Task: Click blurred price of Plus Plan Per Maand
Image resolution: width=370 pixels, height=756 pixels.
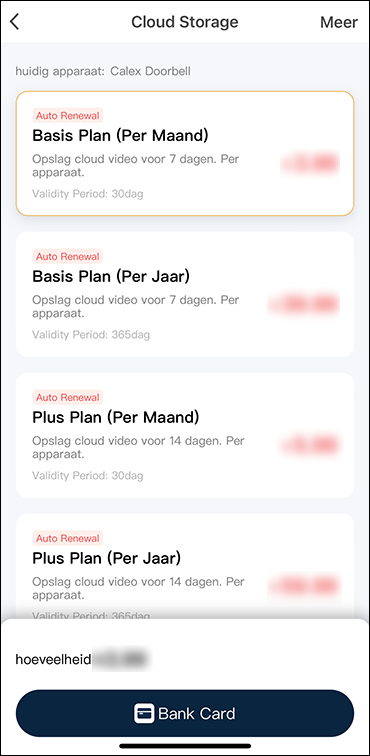Action: coord(310,445)
